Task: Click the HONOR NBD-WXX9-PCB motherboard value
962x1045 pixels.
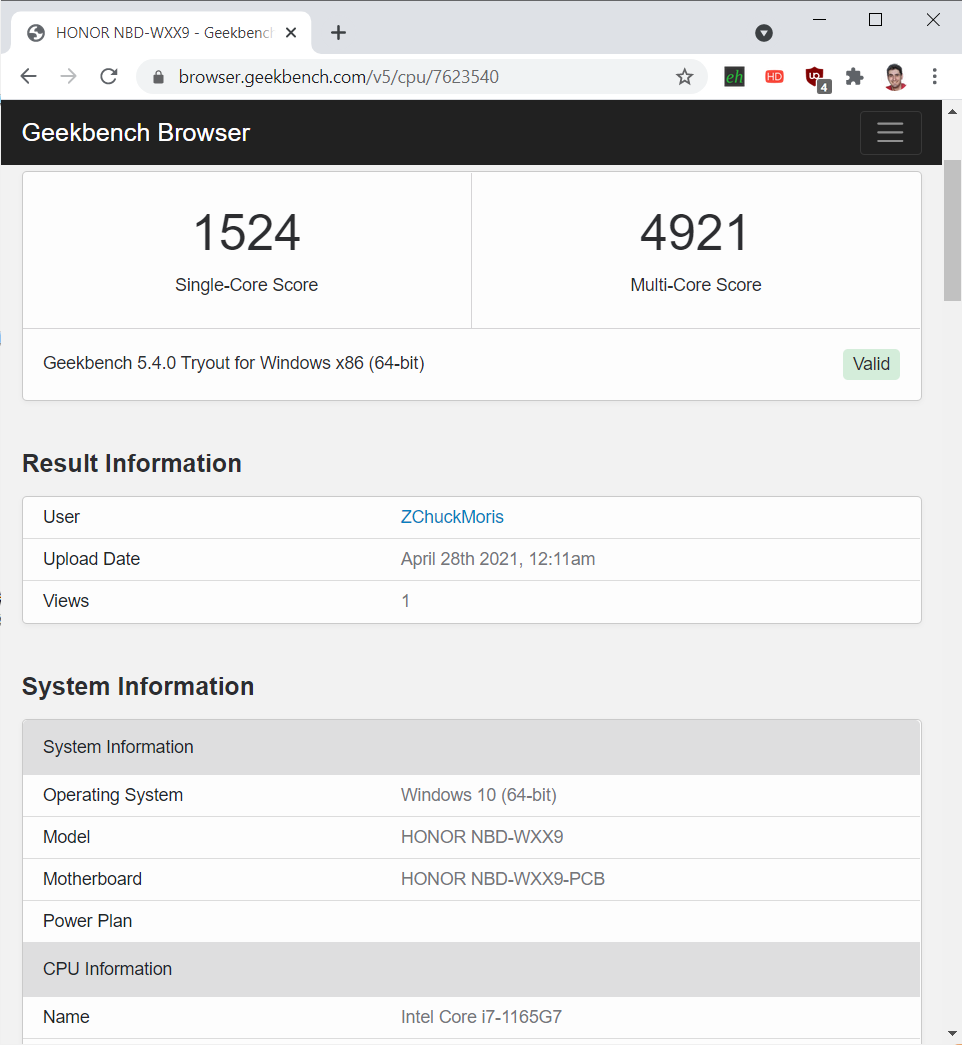Action: click(x=503, y=879)
